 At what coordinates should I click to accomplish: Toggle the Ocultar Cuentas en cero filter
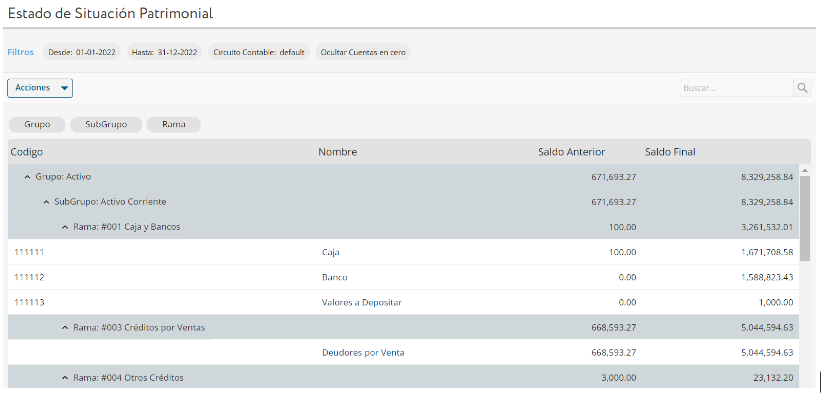[x=363, y=52]
